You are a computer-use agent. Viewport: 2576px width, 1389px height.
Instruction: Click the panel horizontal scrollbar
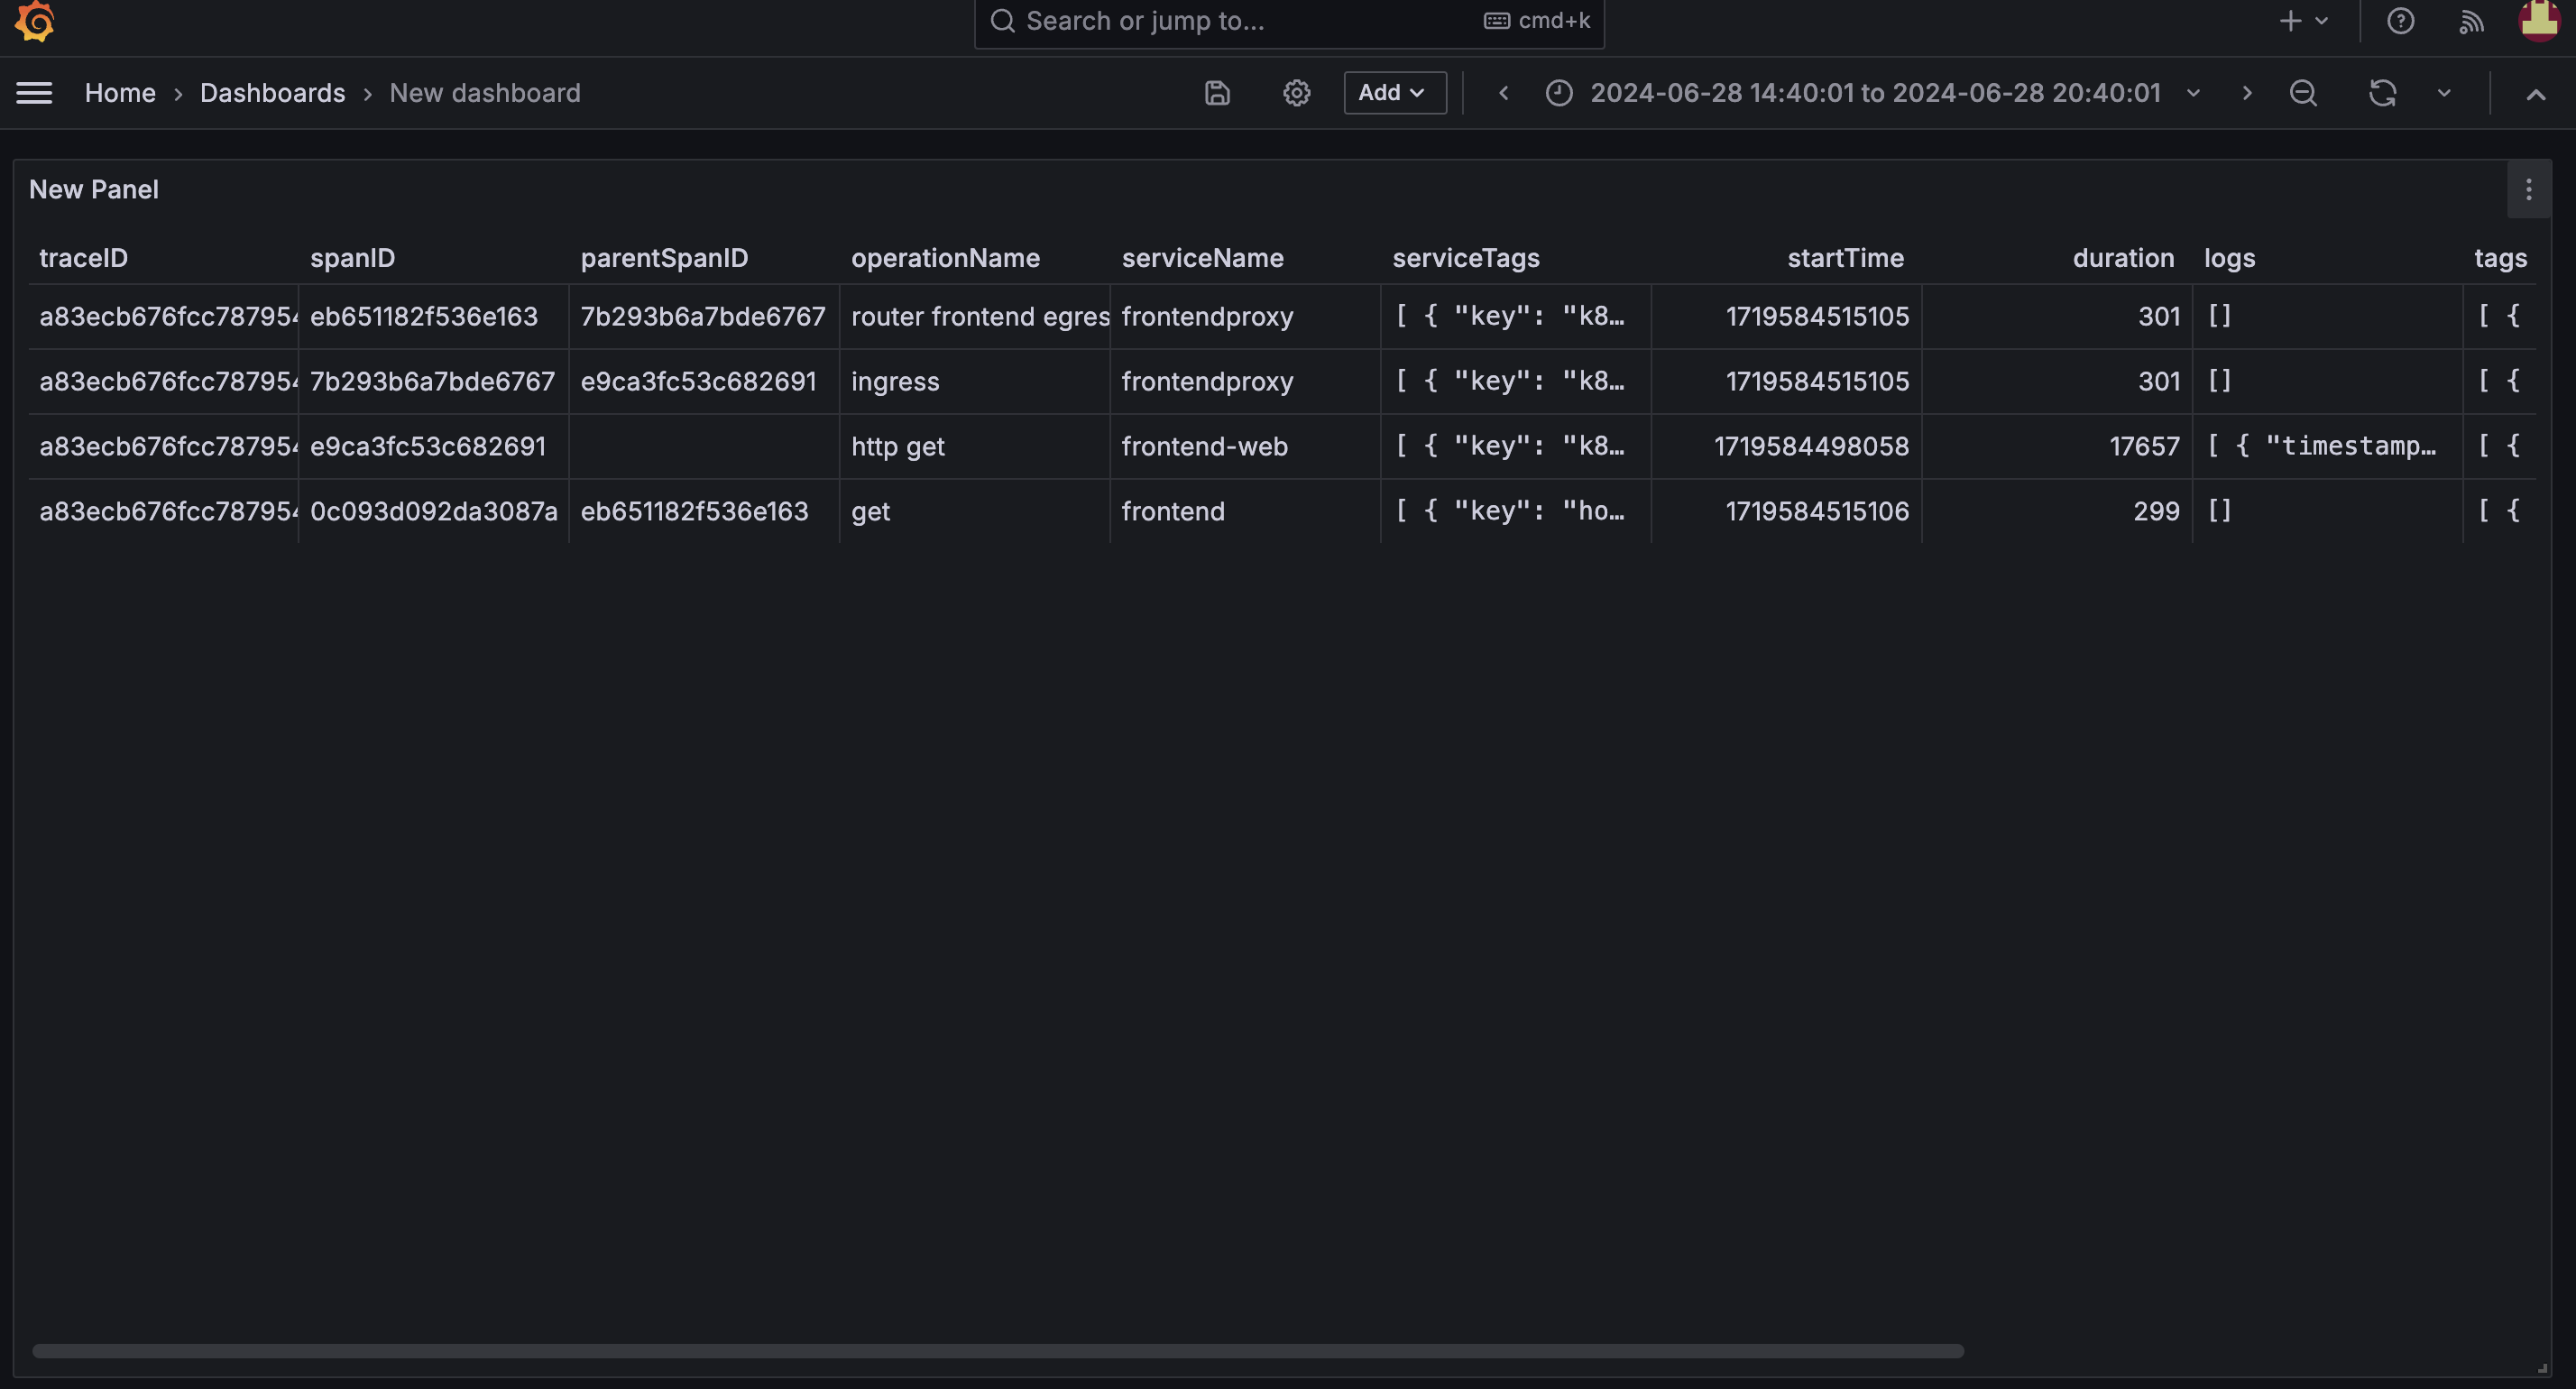click(998, 1350)
